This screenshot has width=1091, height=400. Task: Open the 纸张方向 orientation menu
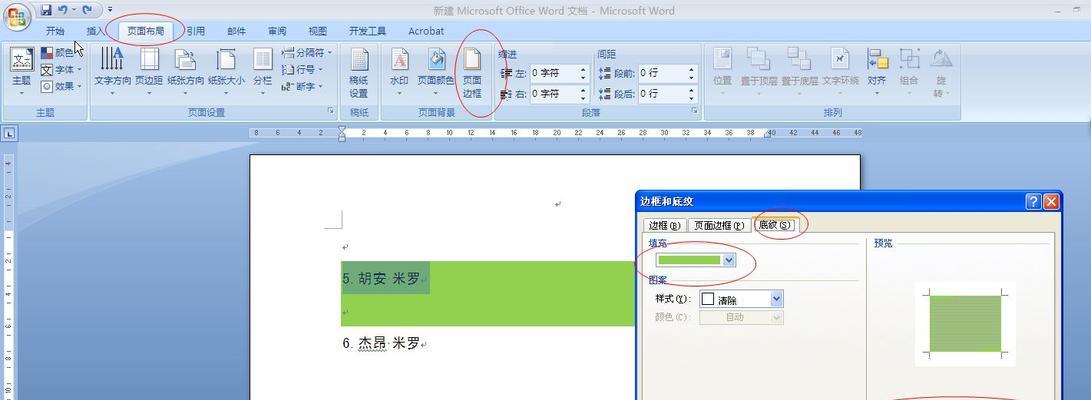click(185, 70)
